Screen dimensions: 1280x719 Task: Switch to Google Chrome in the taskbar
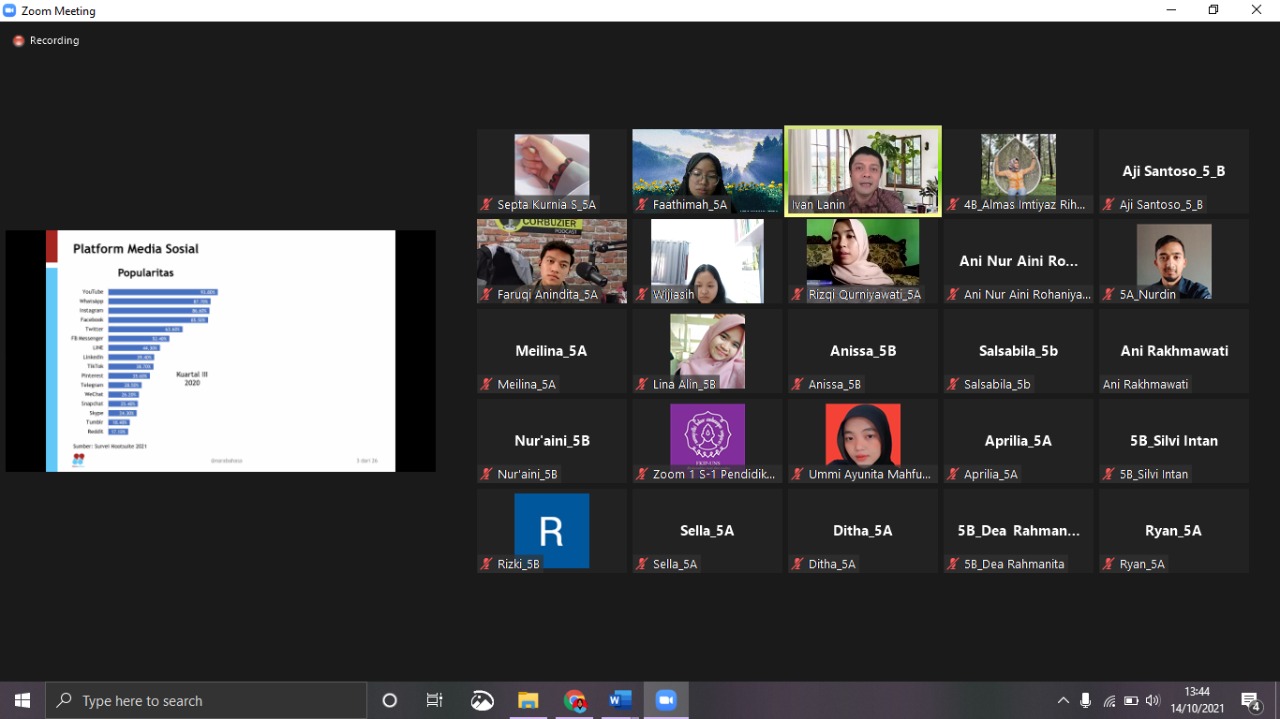(x=574, y=700)
